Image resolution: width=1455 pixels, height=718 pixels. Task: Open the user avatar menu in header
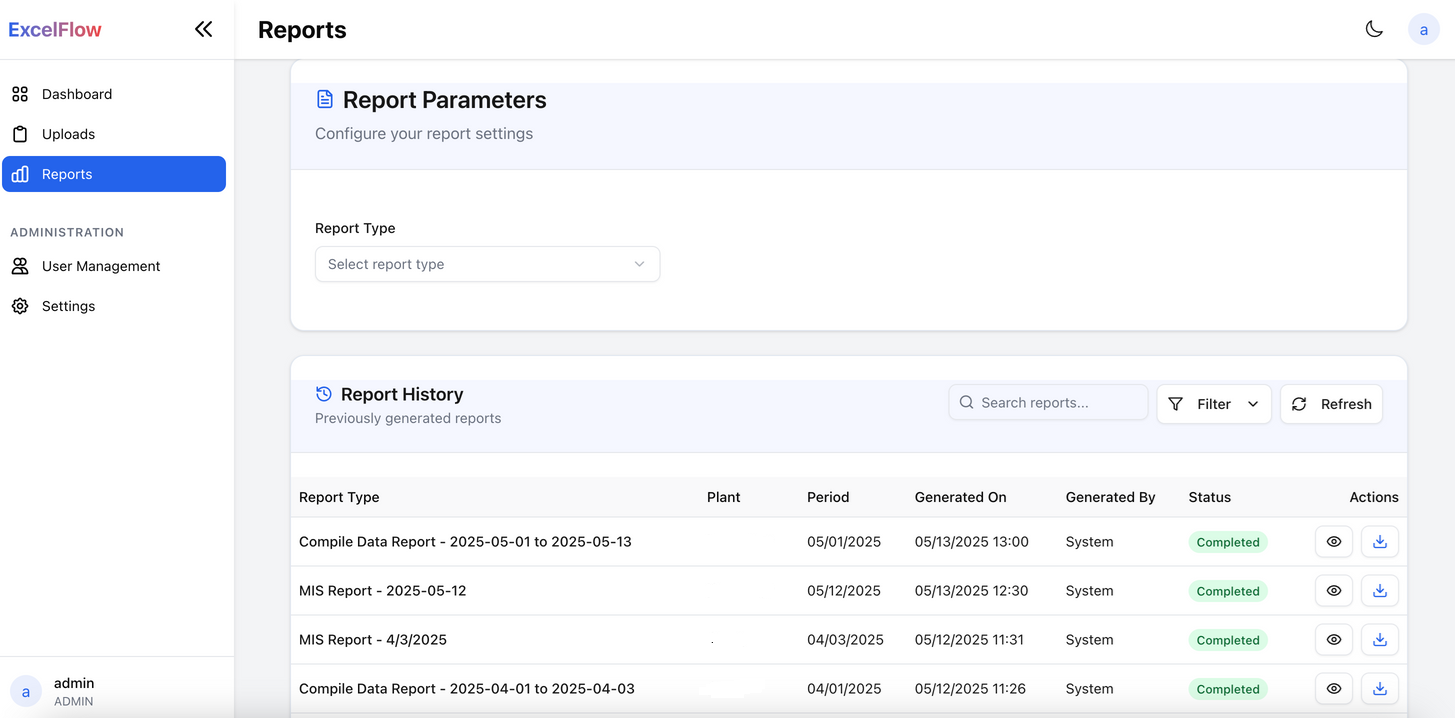(1423, 30)
